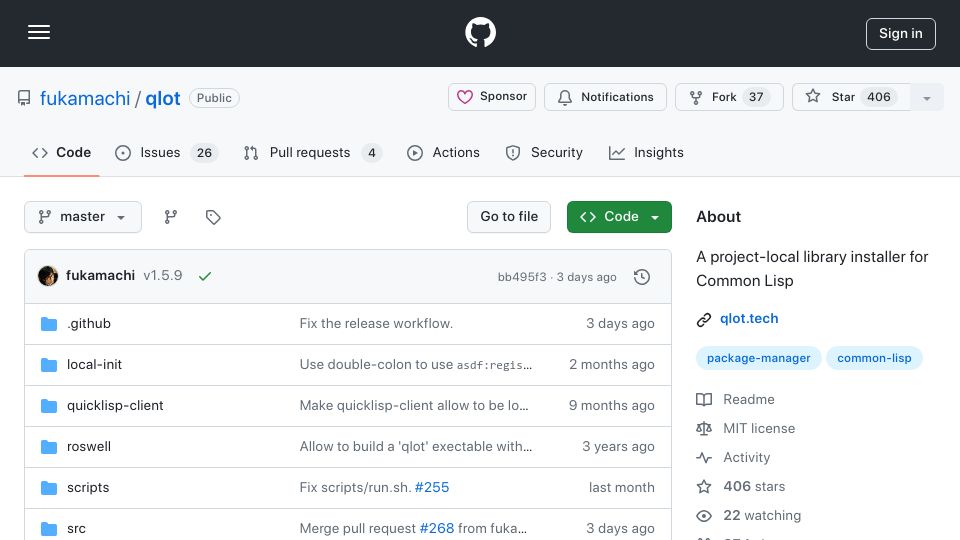Open the quicklisp-client folder
Image resolution: width=960 pixels, height=540 pixels.
115,405
